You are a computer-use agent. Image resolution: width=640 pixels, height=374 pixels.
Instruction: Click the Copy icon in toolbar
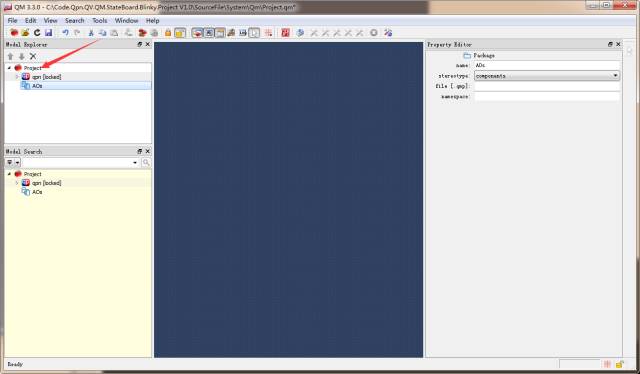[x=102, y=33]
